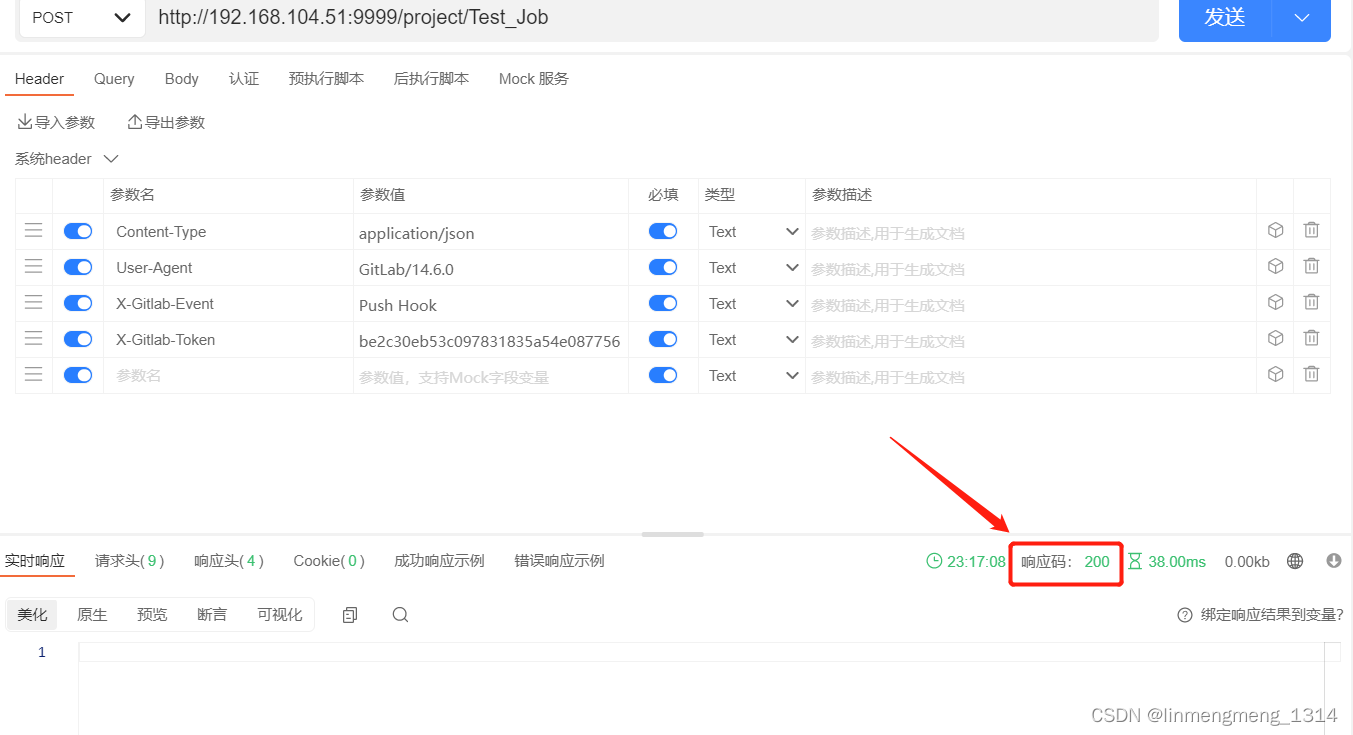Click the cube icon in the X-Gitlab-Token row
This screenshot has height=735, width=1353.
pos(1275,338)
